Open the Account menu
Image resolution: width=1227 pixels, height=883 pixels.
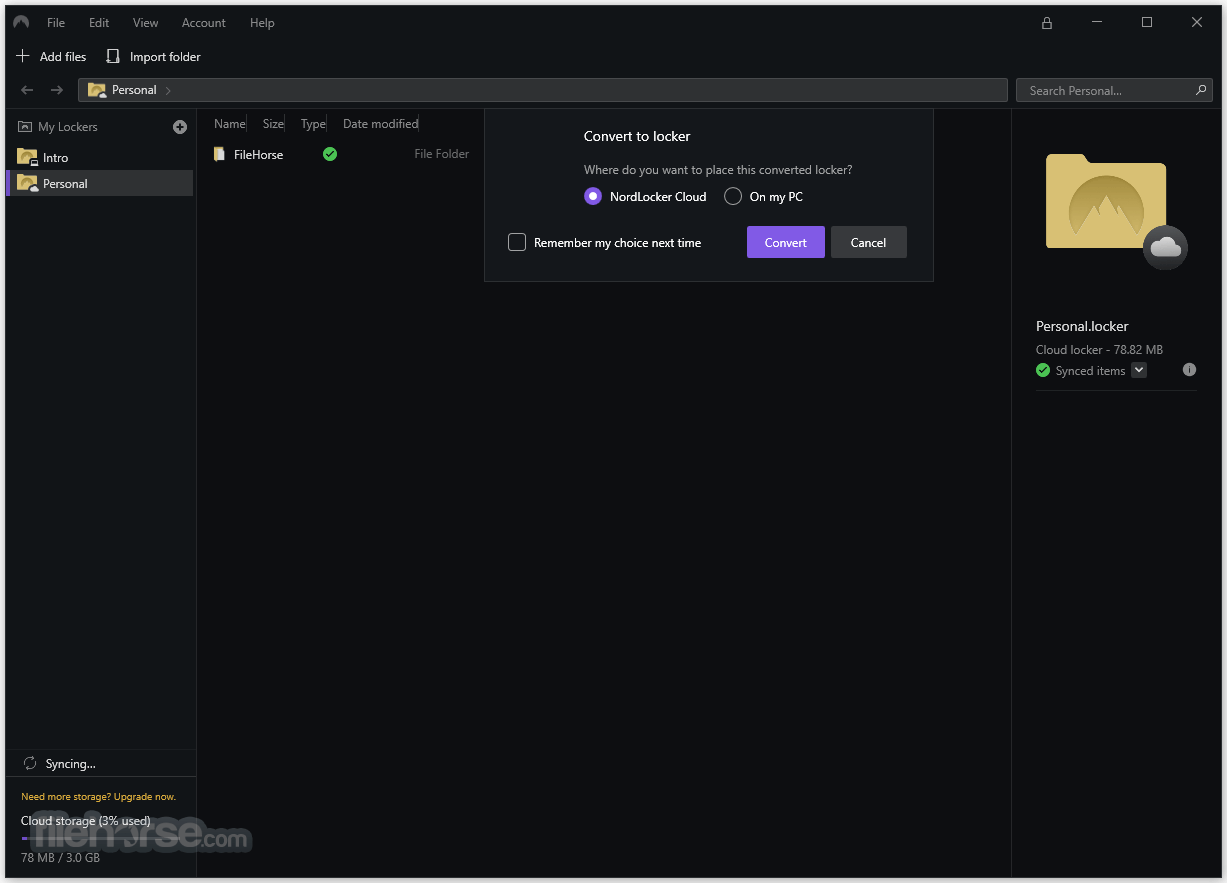[204, 23]
